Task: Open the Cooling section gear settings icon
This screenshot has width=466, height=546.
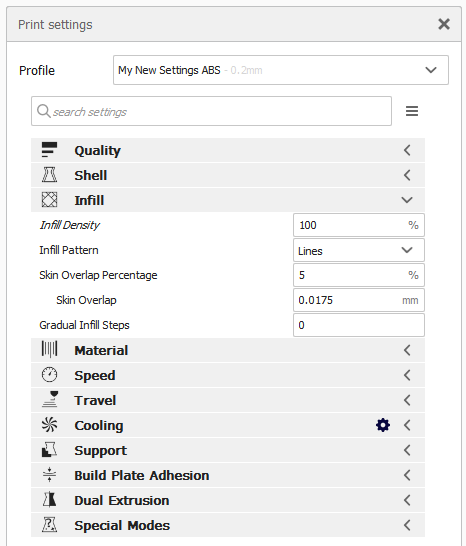Action: pos(383,425)
